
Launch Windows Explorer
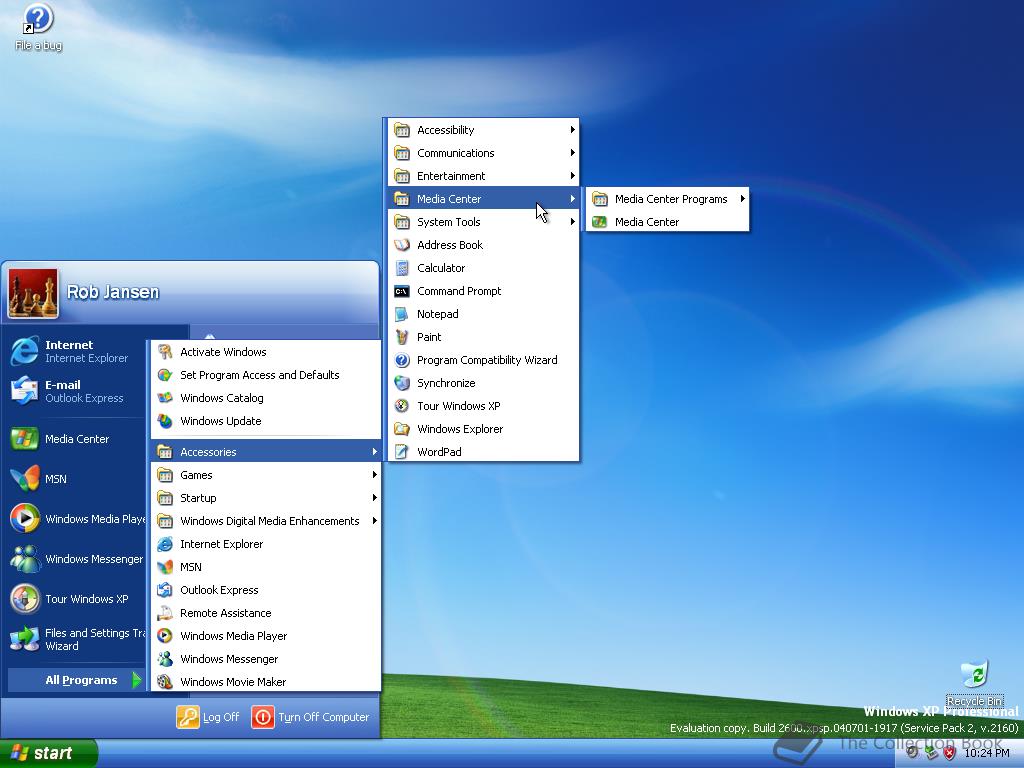point(483,429)
